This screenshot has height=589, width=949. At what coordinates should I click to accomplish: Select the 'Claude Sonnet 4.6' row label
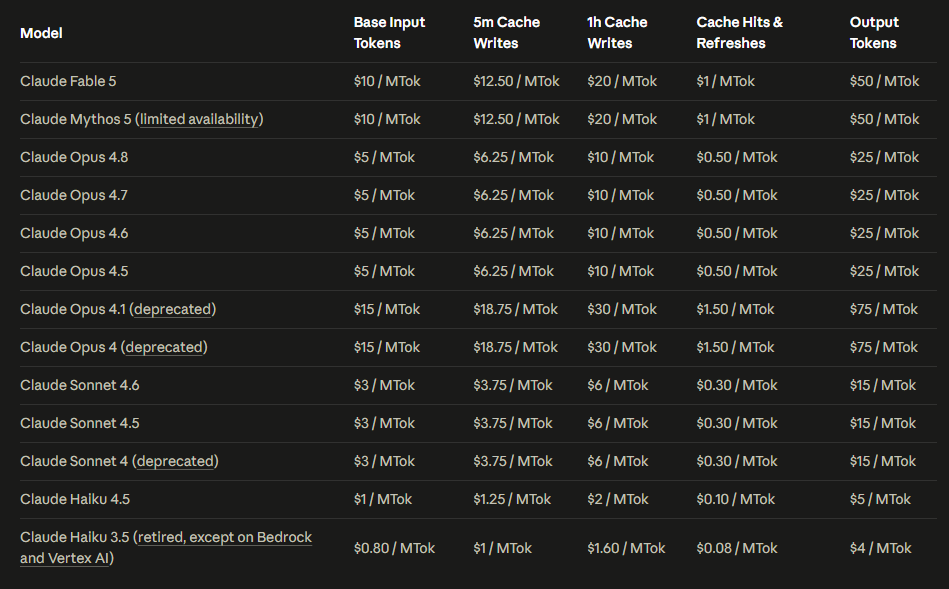point(79,385)
